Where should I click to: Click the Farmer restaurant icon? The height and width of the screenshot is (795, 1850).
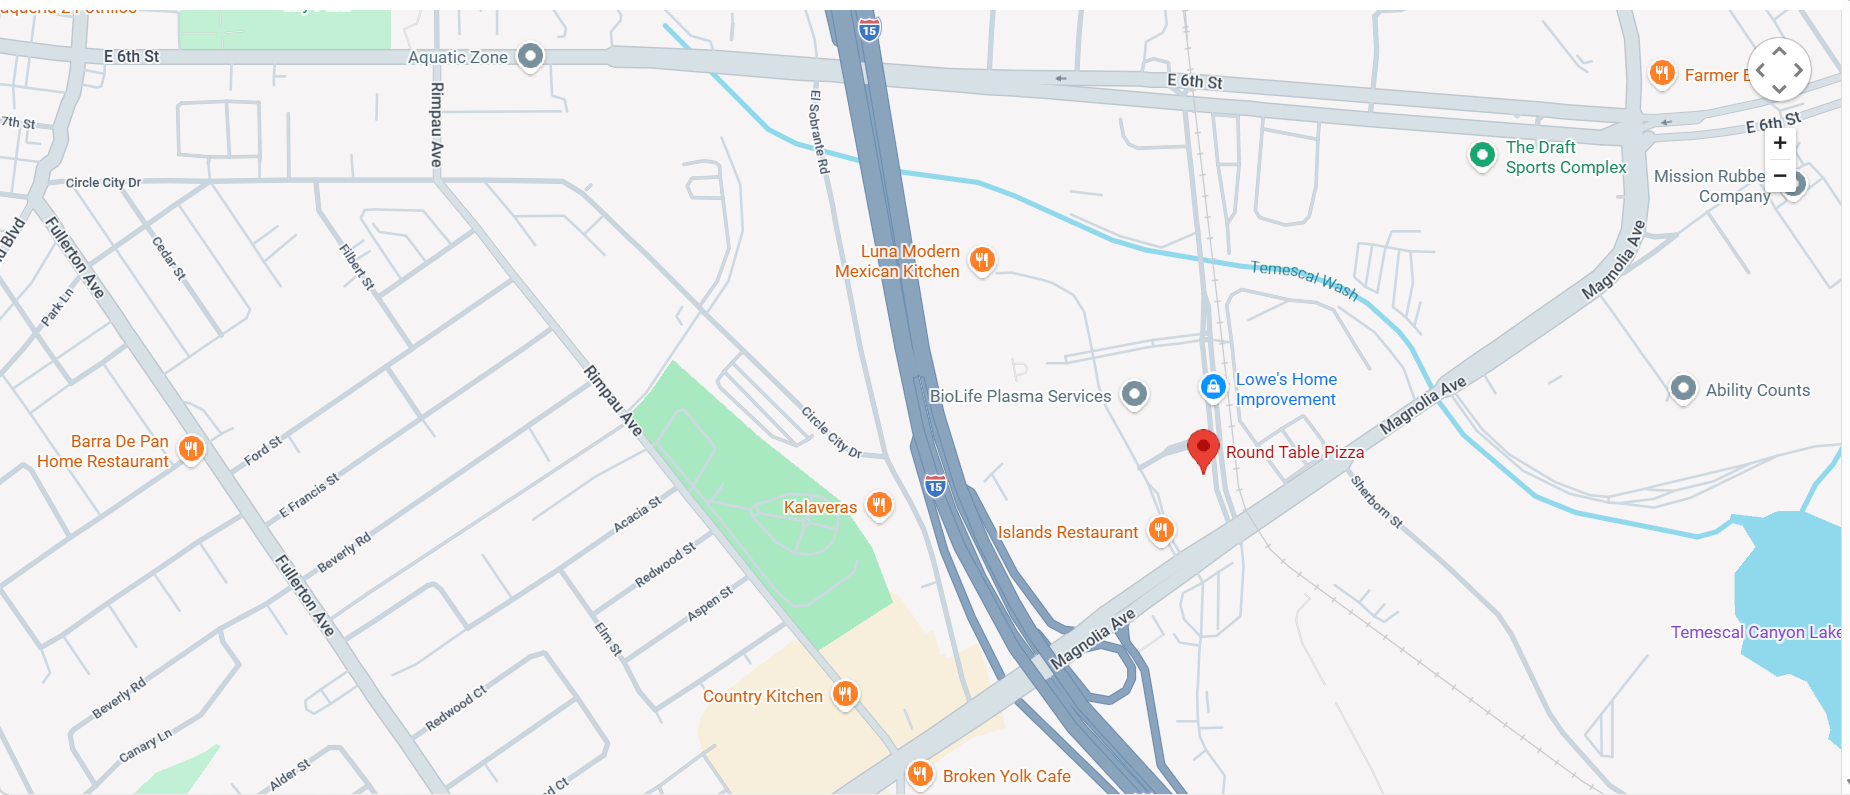(1662, 73)
